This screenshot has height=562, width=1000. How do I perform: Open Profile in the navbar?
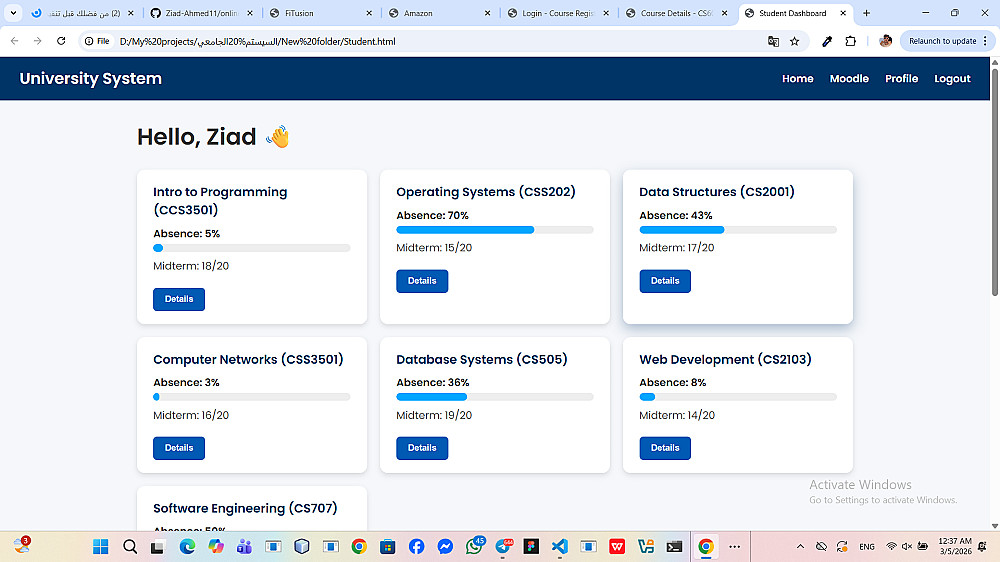[901, 78]
